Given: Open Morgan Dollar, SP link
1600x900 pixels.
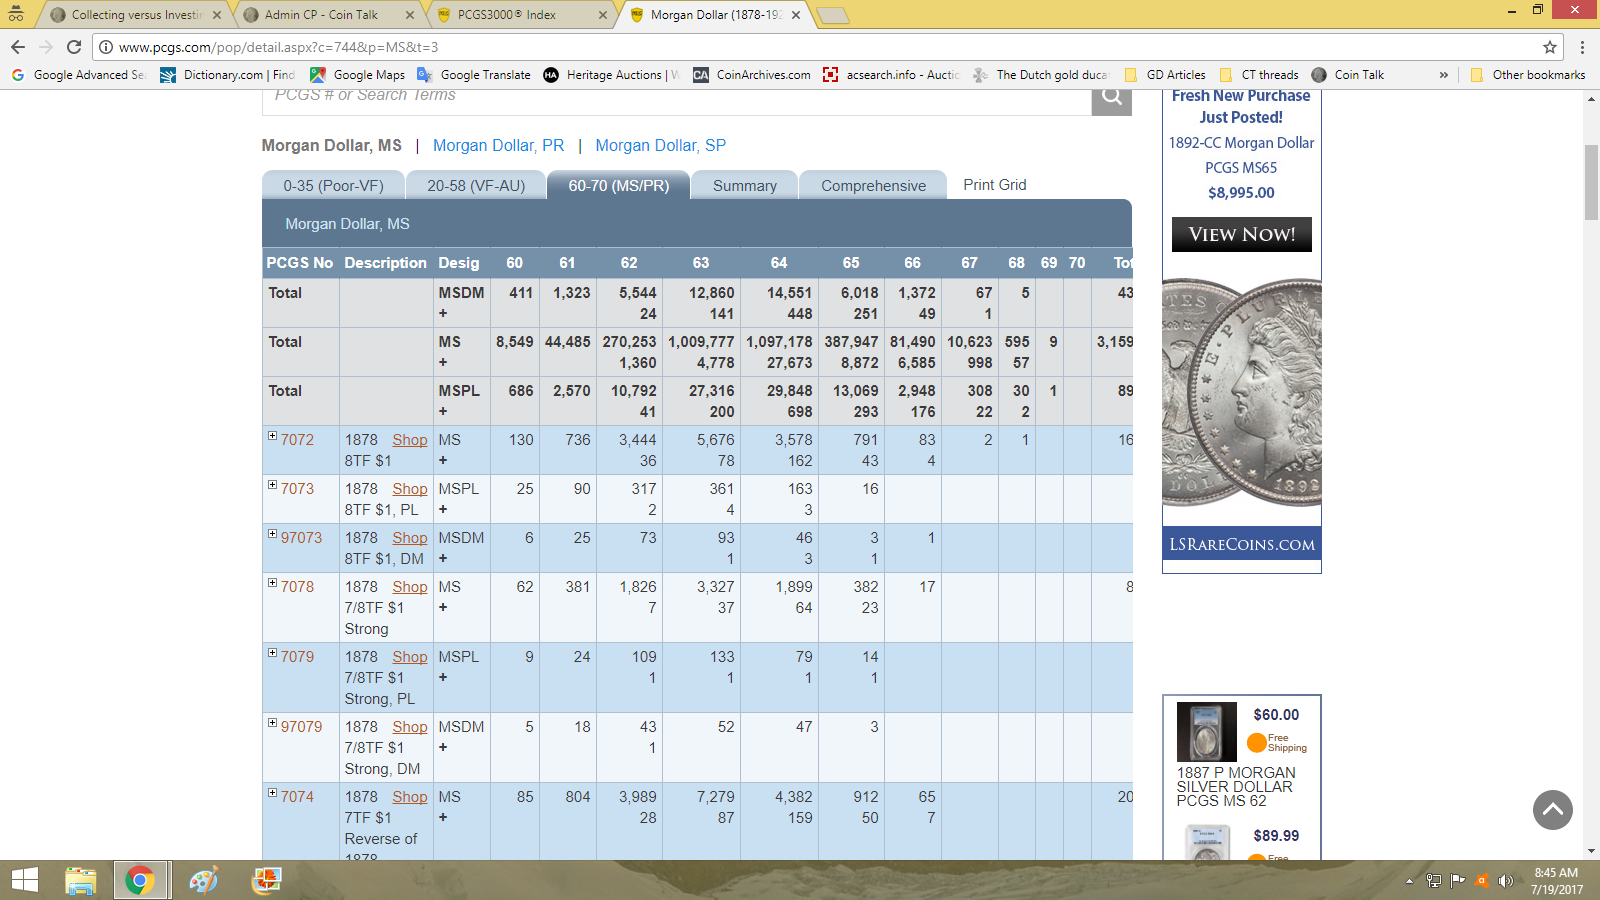Looking at the screenshot, I should click(x=661, y=146).
